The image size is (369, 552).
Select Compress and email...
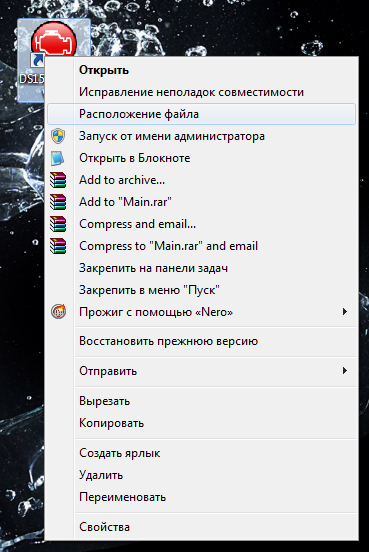pos(201,224)
